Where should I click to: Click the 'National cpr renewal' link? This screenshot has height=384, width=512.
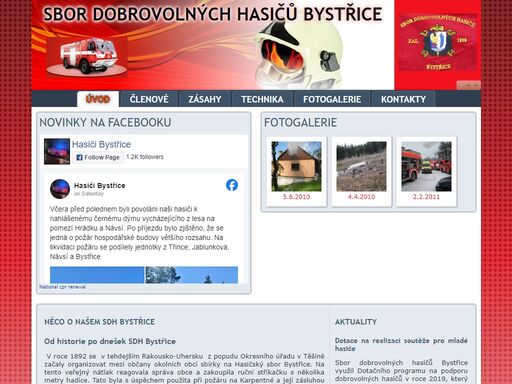(x=63, y=287)
